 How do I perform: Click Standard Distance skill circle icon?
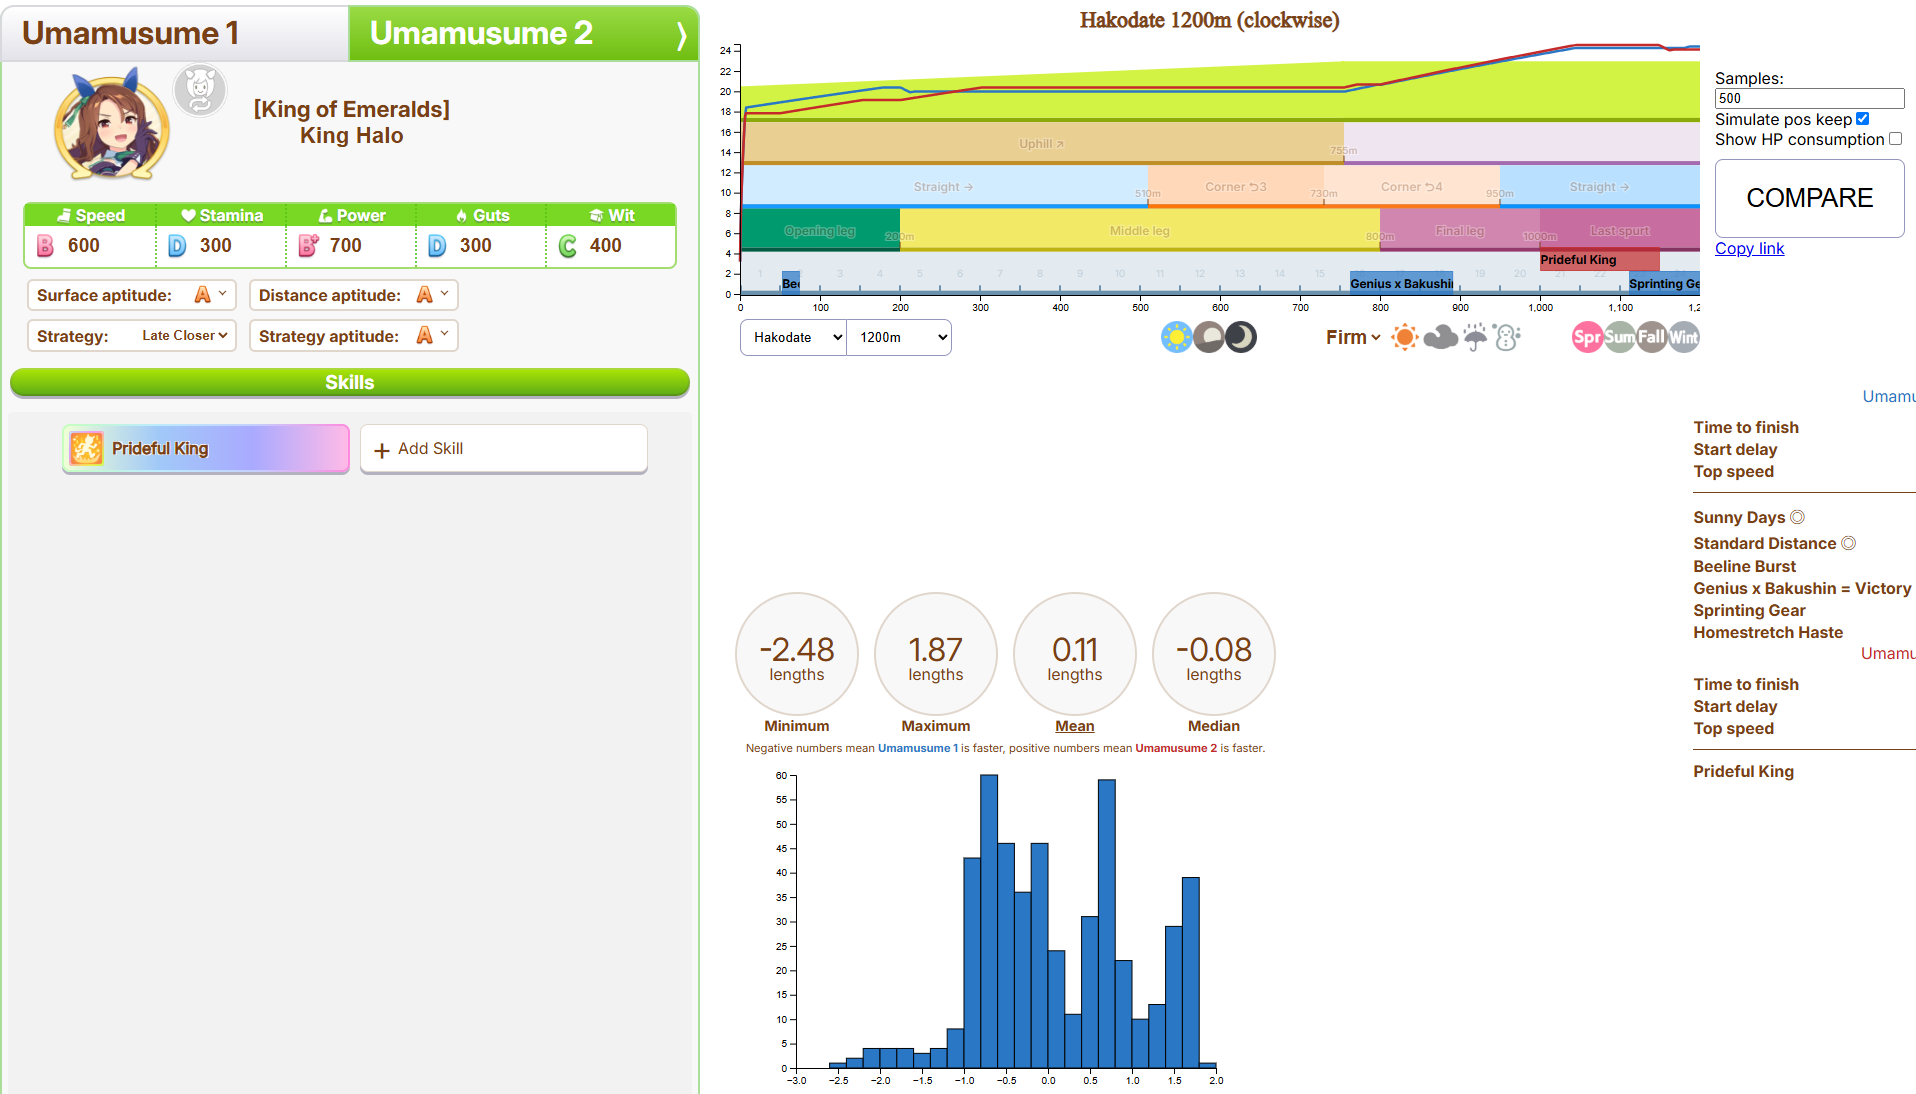[x=1848, y=543]
